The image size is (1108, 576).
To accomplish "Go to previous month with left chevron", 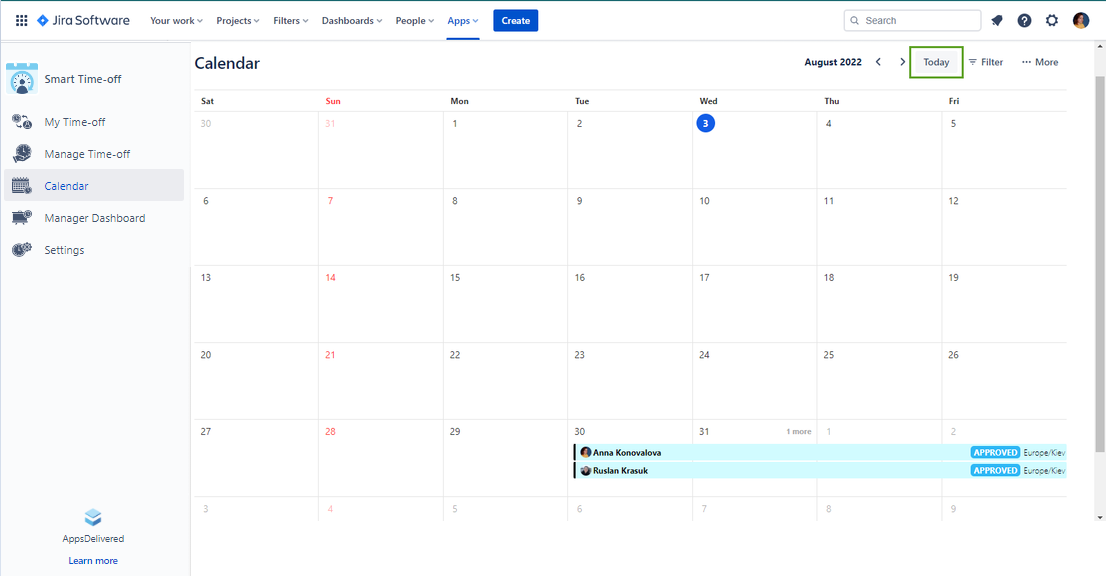I will coord(878,62).
